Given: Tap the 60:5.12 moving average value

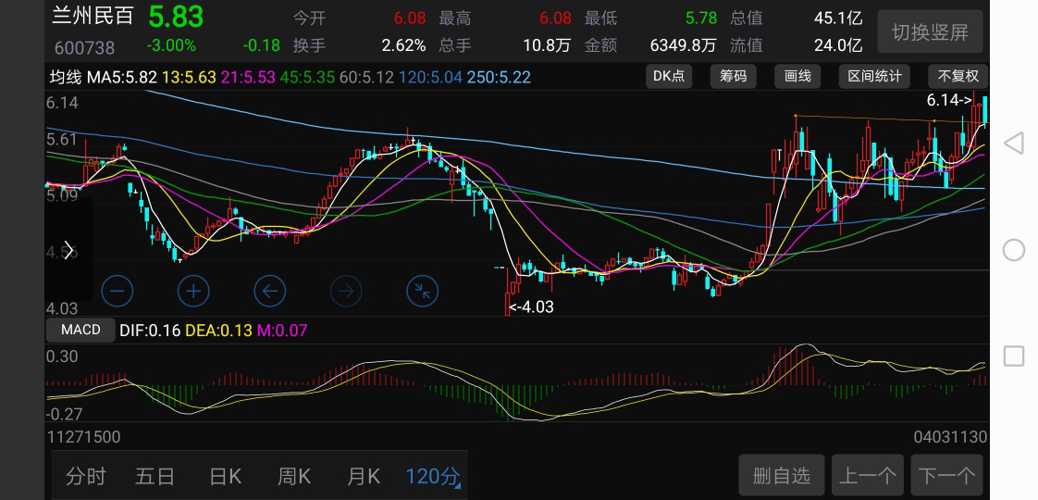Looking at the screenshot, I should pos(367,77).
